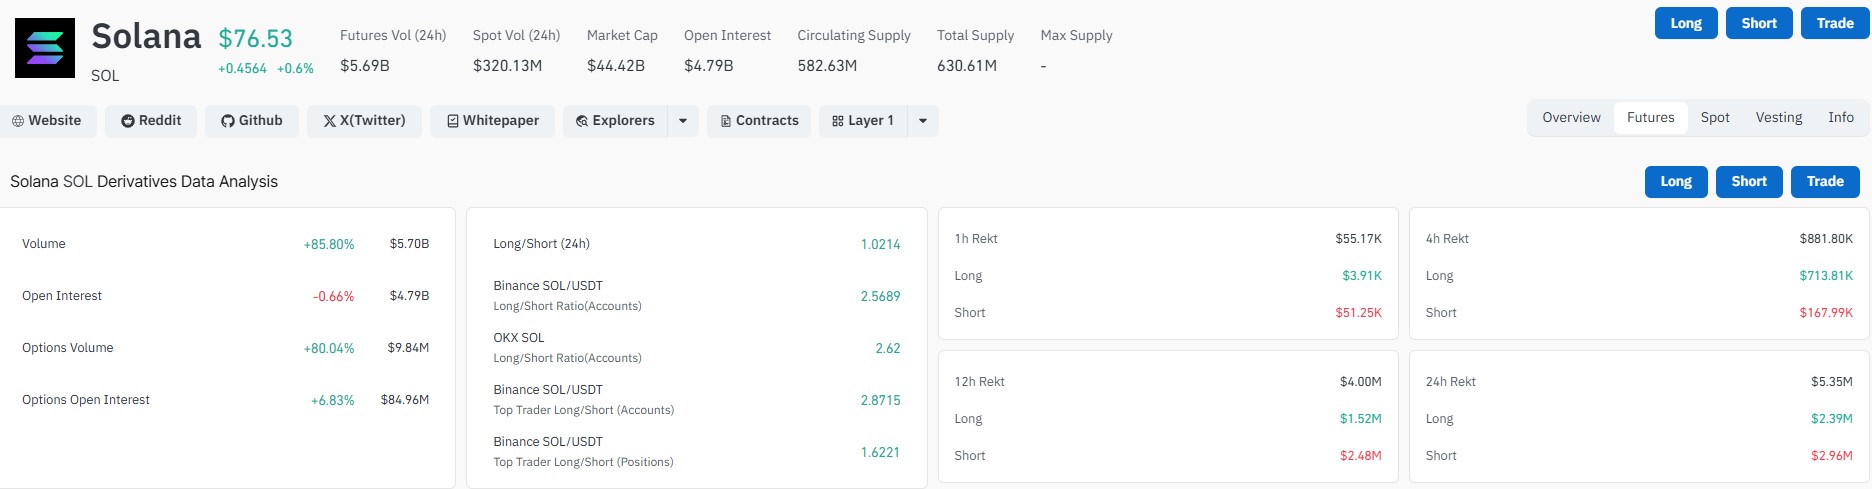The height and width of the screenshot is (489, 1872).
Task: Click Trade button in Derivatives Data Analysis row
Action: tap(1825, 182)
